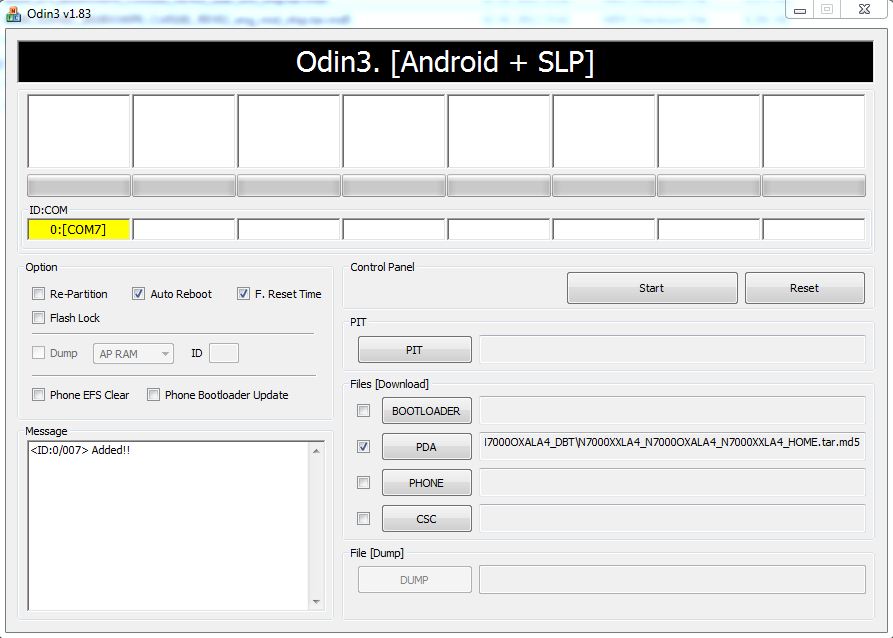Click the PDA file path field
This screenshot has width=893, height=638.
coord(672,442)
